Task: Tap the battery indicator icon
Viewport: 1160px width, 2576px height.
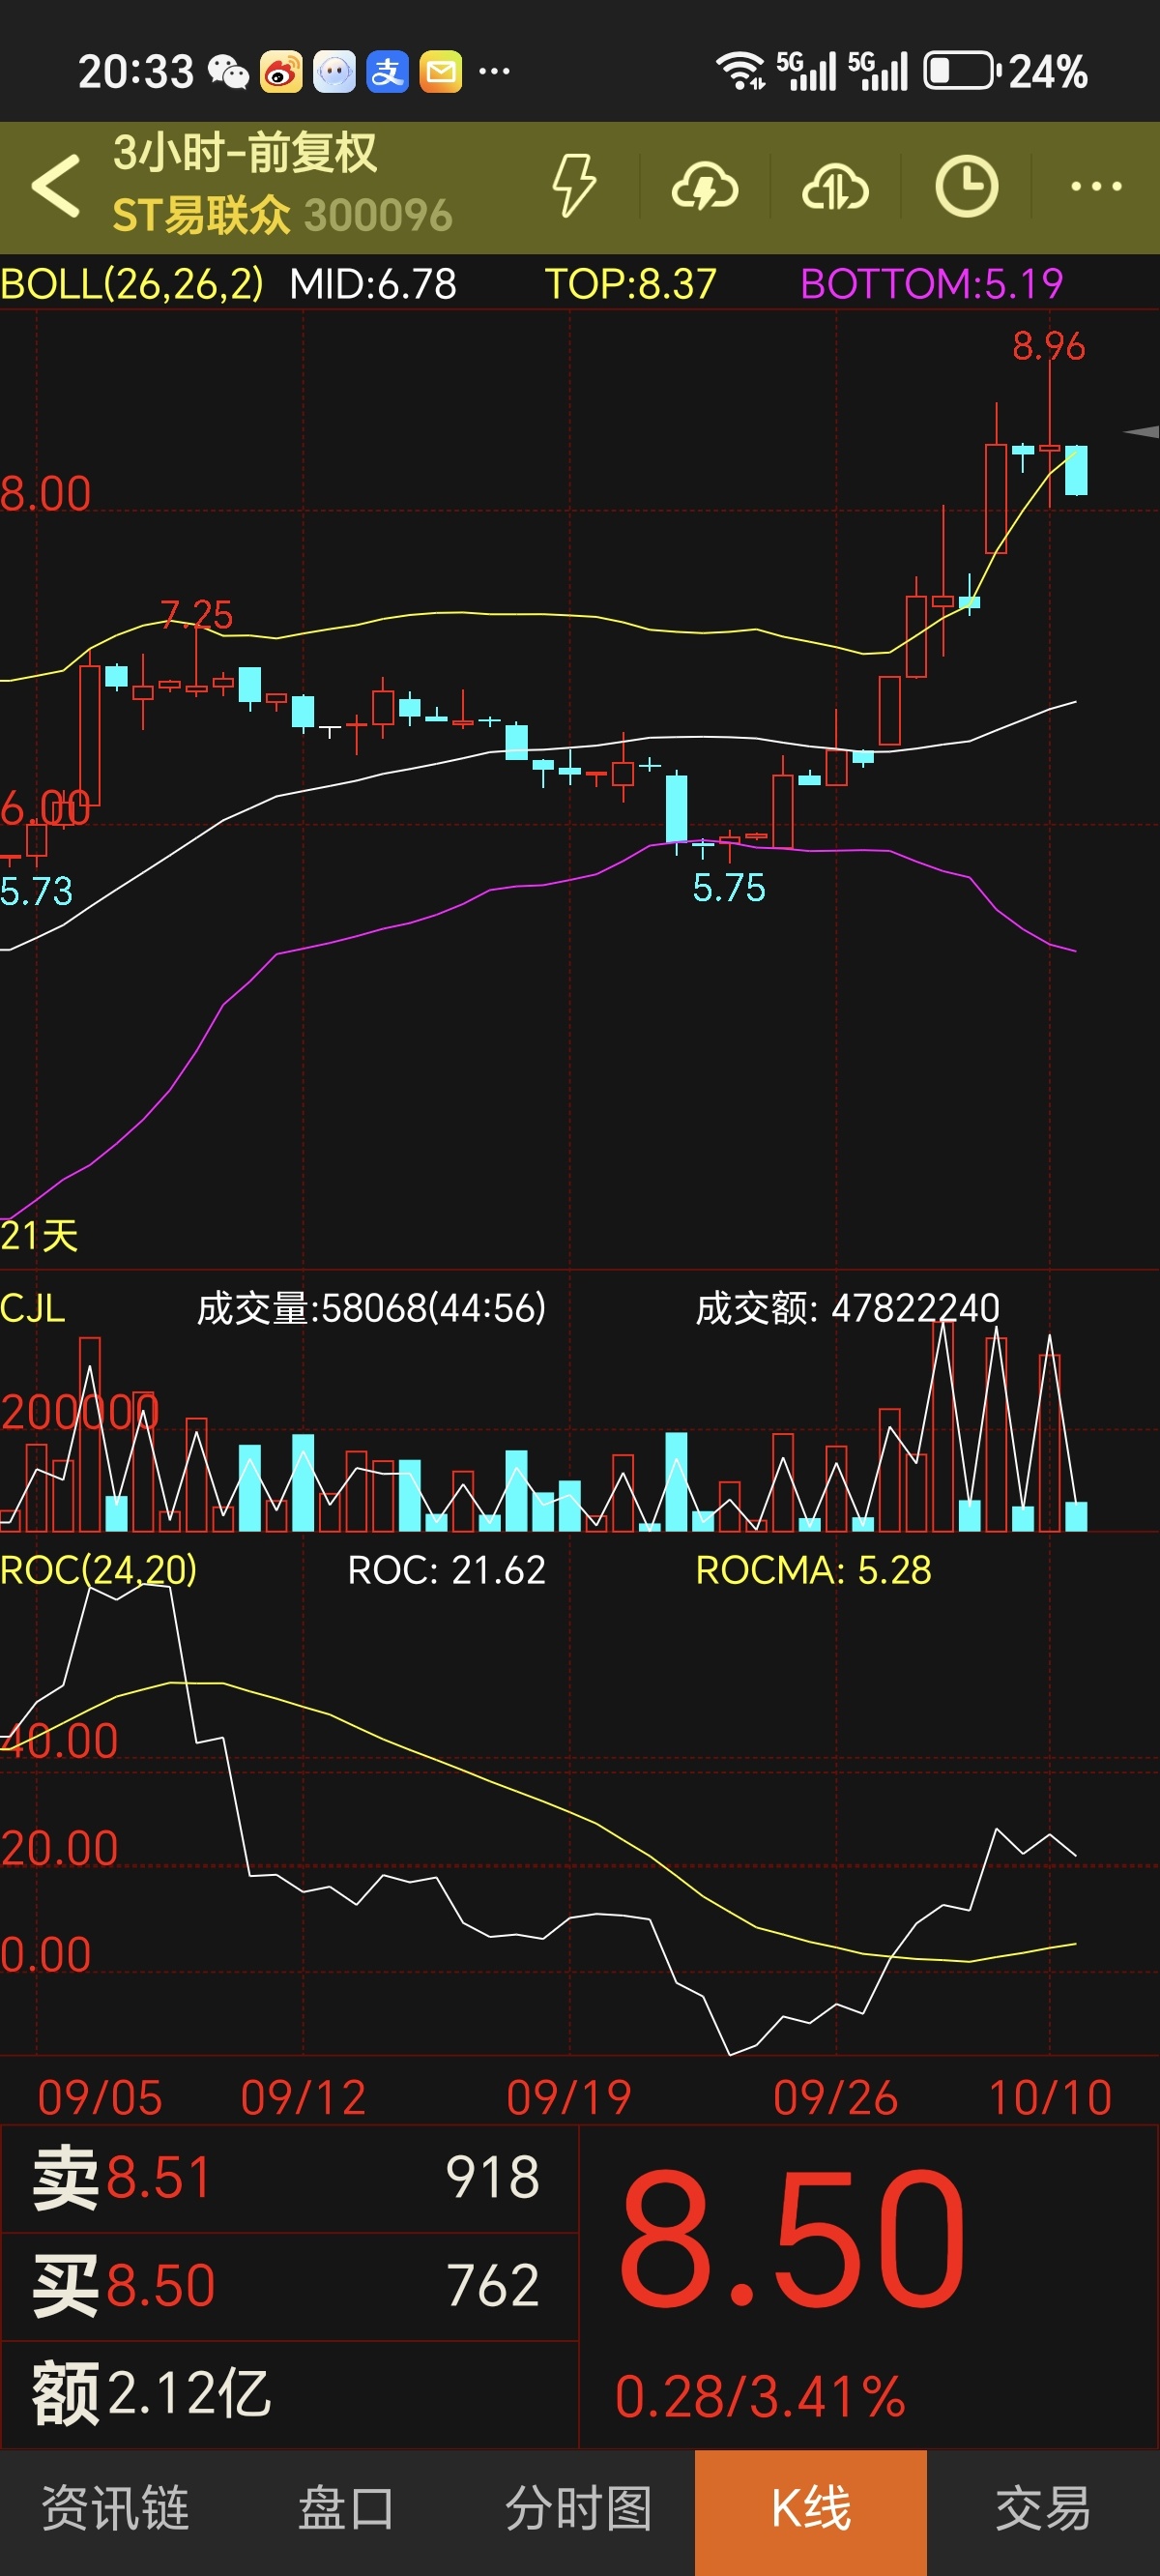Action: tap(961, 71)
